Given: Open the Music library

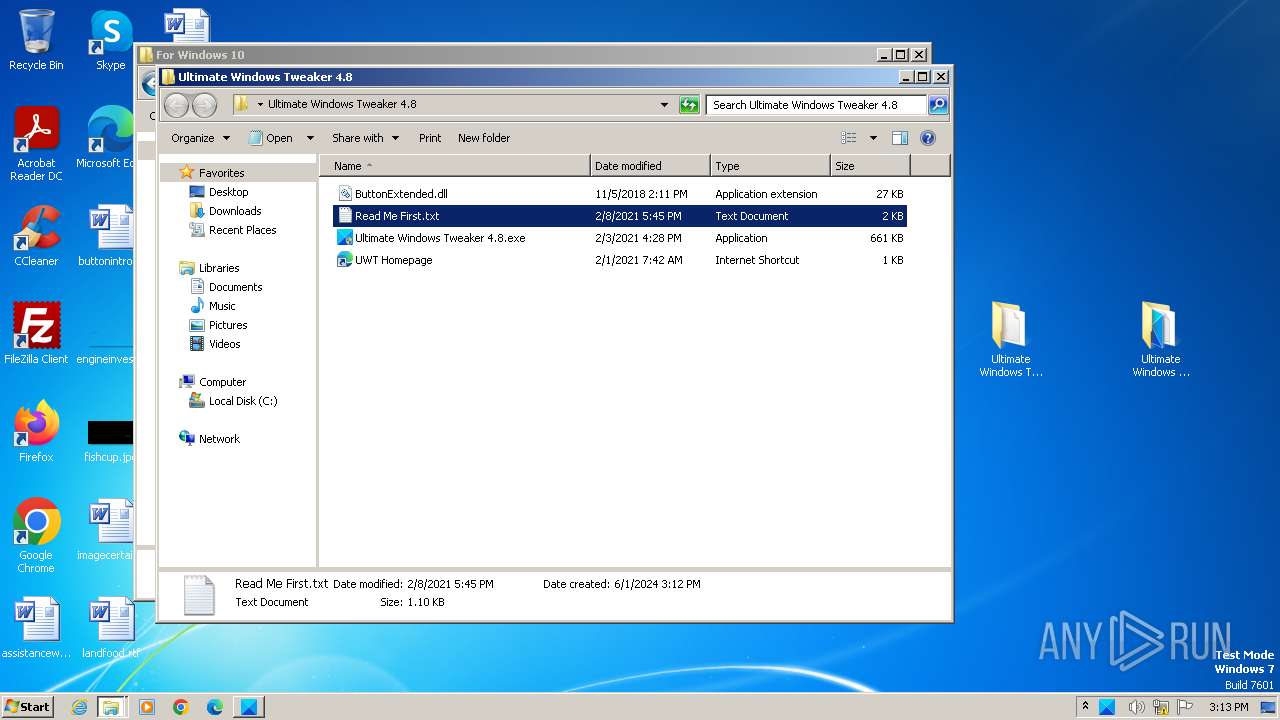Looking at the screenshot, I should pyautogui.click(x=222, y=306).
